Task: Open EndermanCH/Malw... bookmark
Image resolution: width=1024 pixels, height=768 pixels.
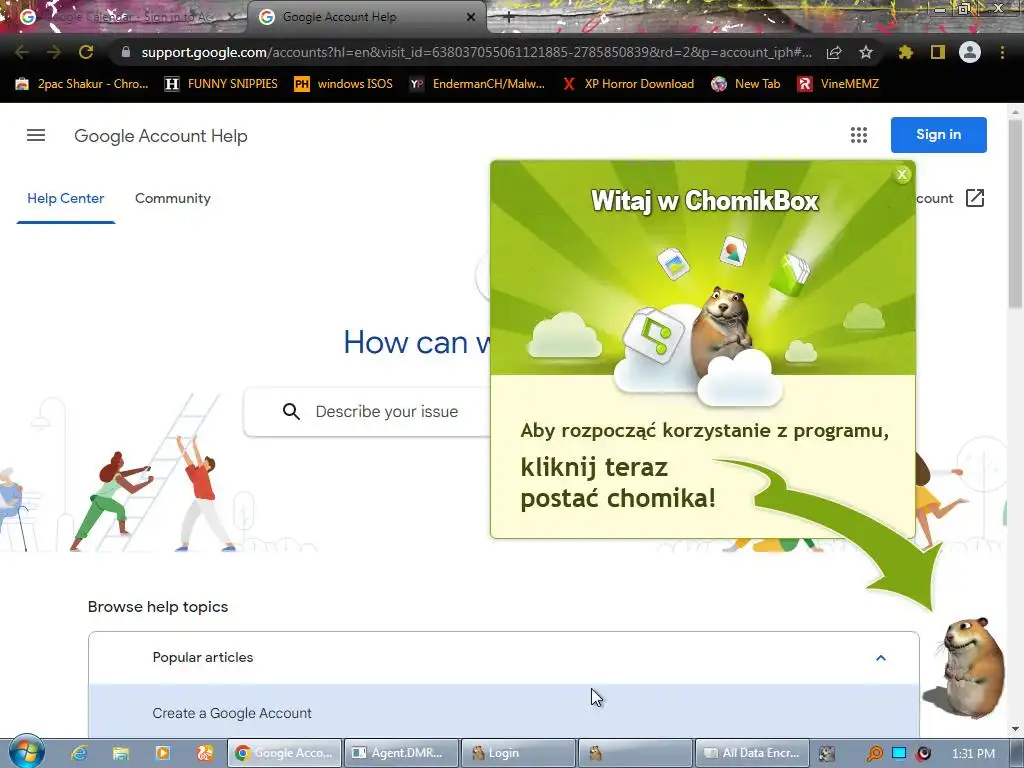Action: pos(477,84)
